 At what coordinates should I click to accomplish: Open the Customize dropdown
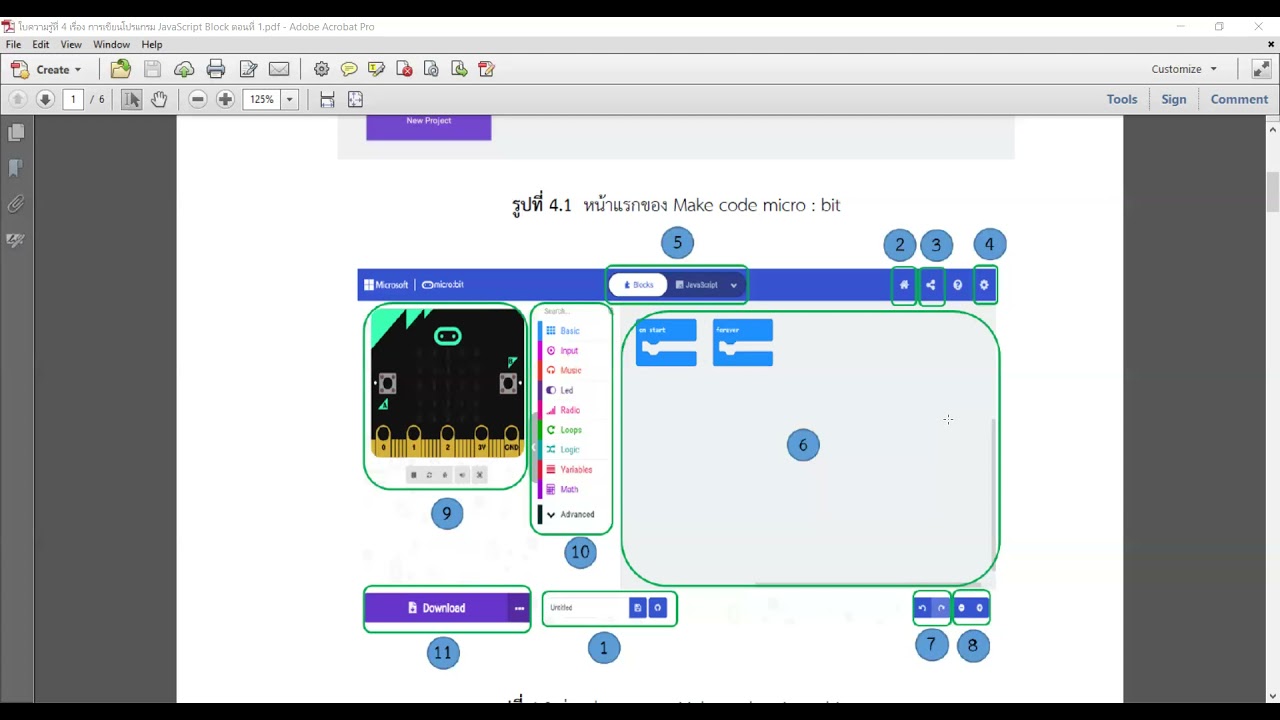pyautogui.click(x=1184, y=69)
